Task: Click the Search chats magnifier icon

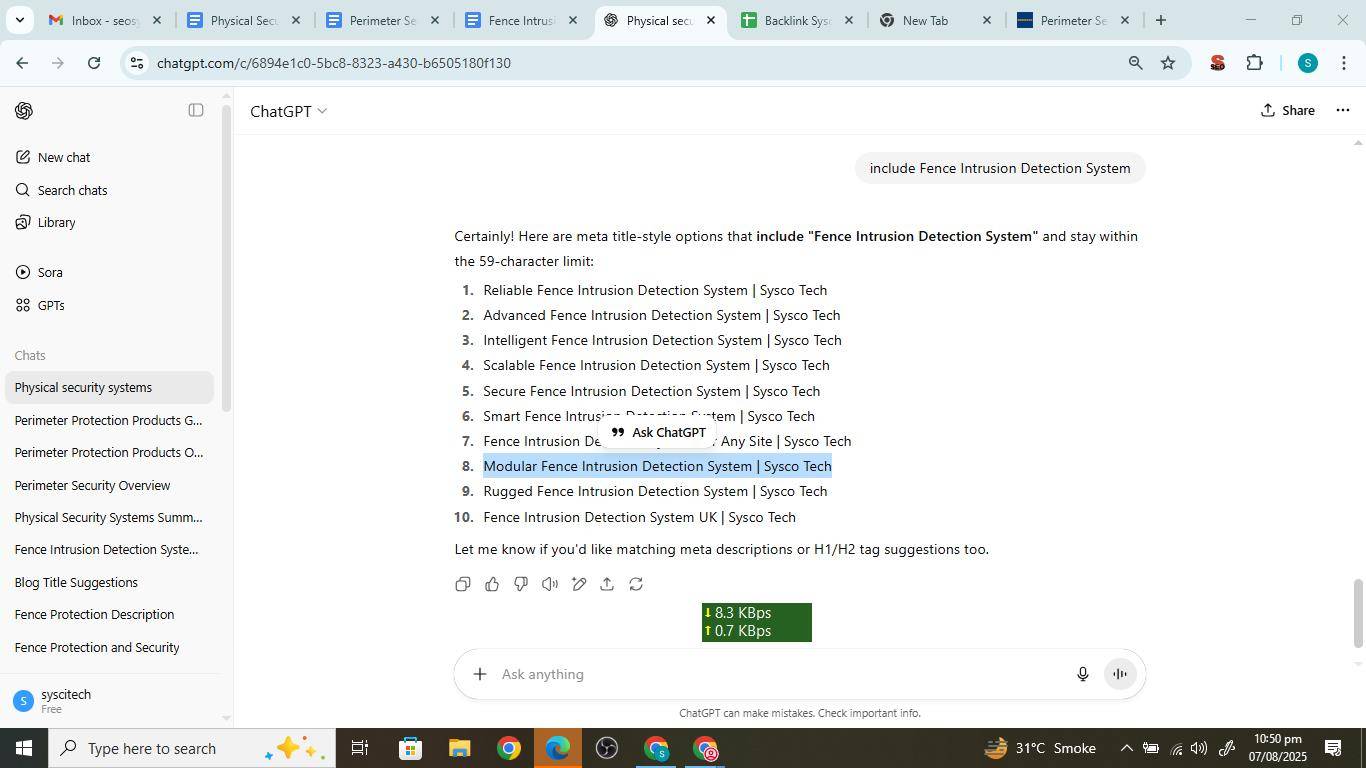Action: (22, 190)
